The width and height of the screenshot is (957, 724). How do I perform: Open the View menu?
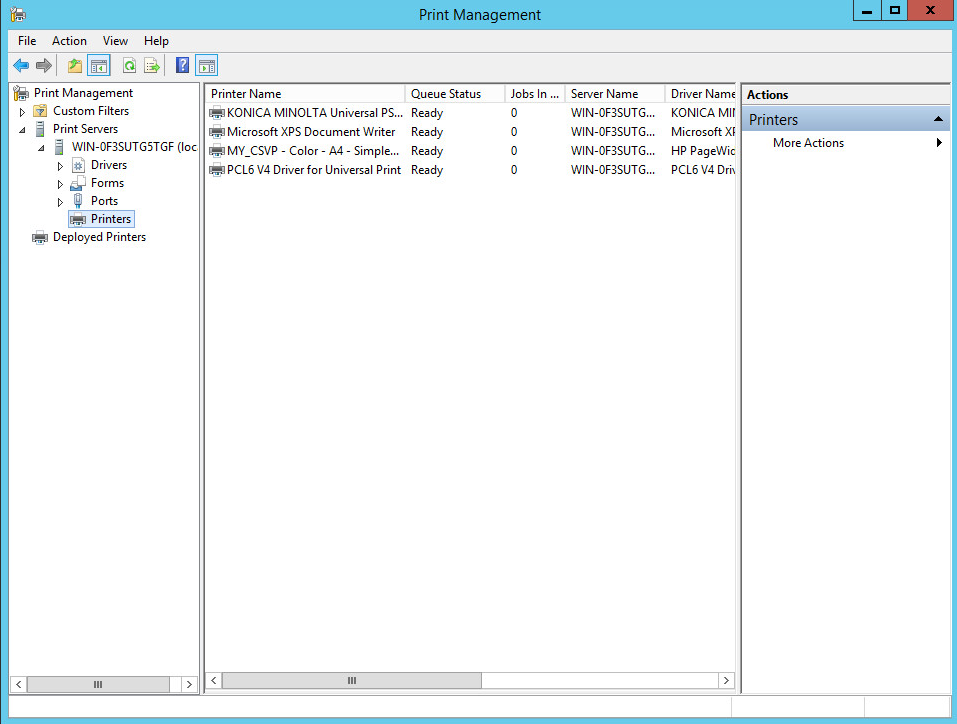point(115,41)
